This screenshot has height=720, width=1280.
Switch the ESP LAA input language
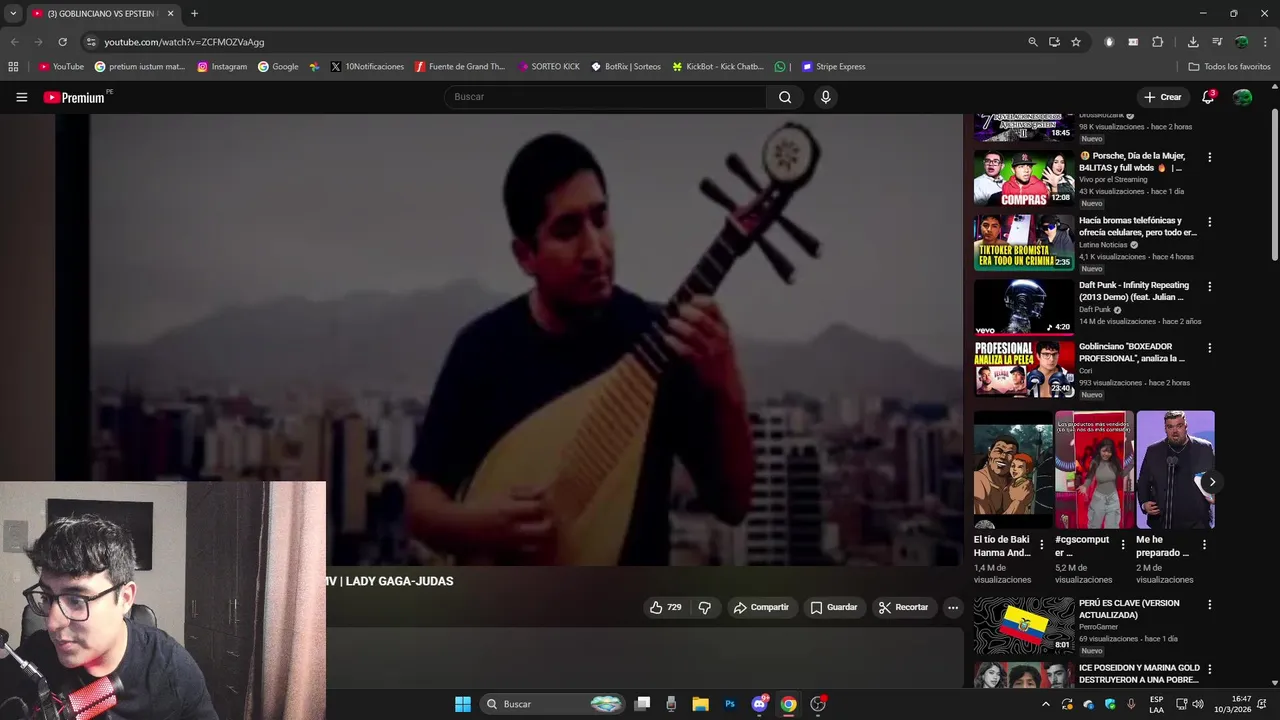(1157, 704)
